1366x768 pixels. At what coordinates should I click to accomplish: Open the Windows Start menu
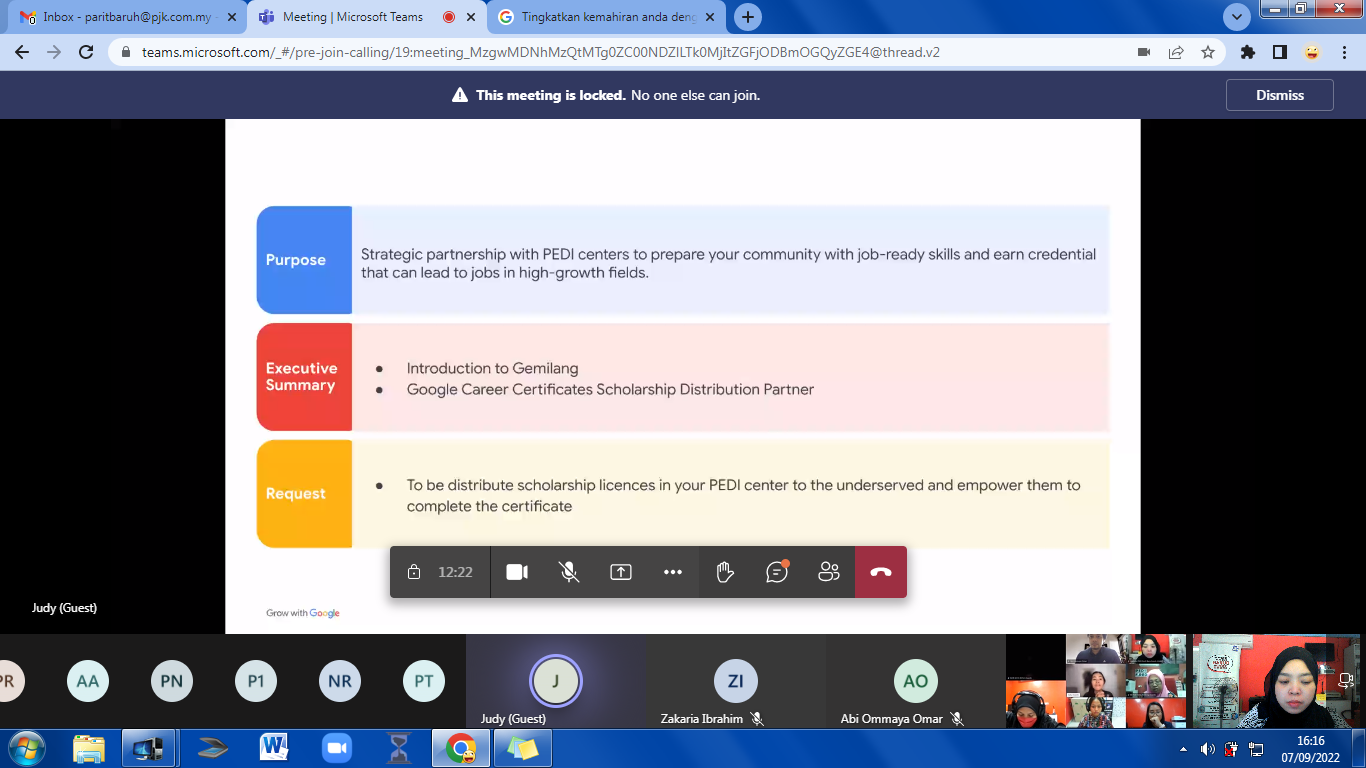tap(26, 748)
